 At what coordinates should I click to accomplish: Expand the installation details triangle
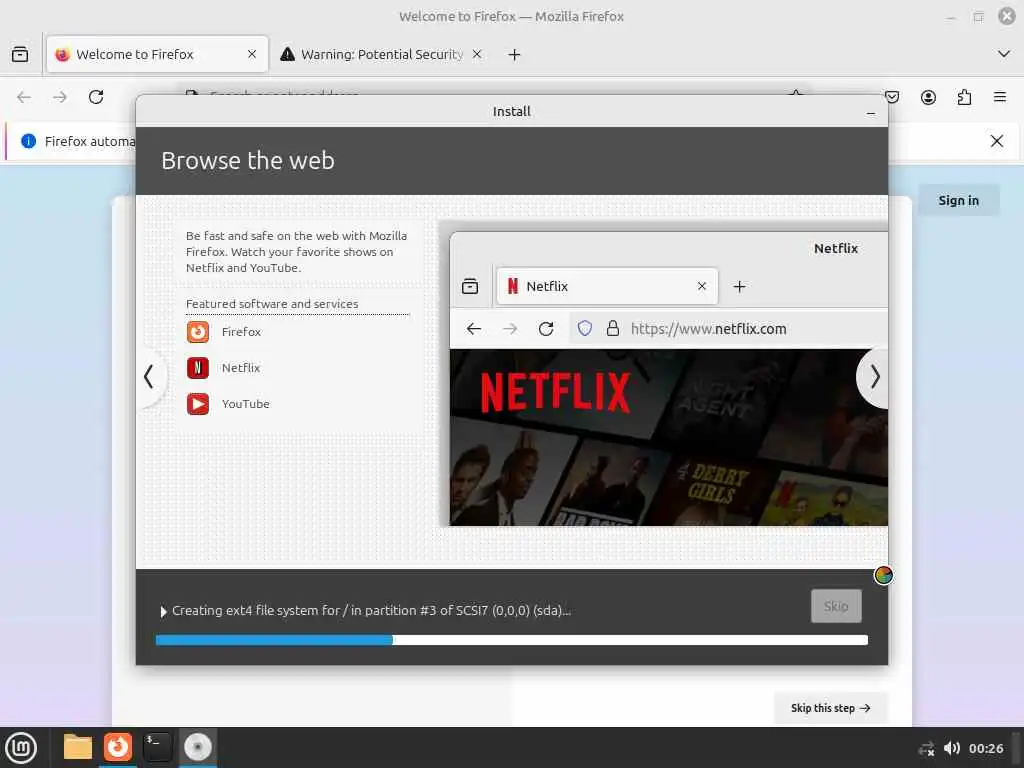163,611
